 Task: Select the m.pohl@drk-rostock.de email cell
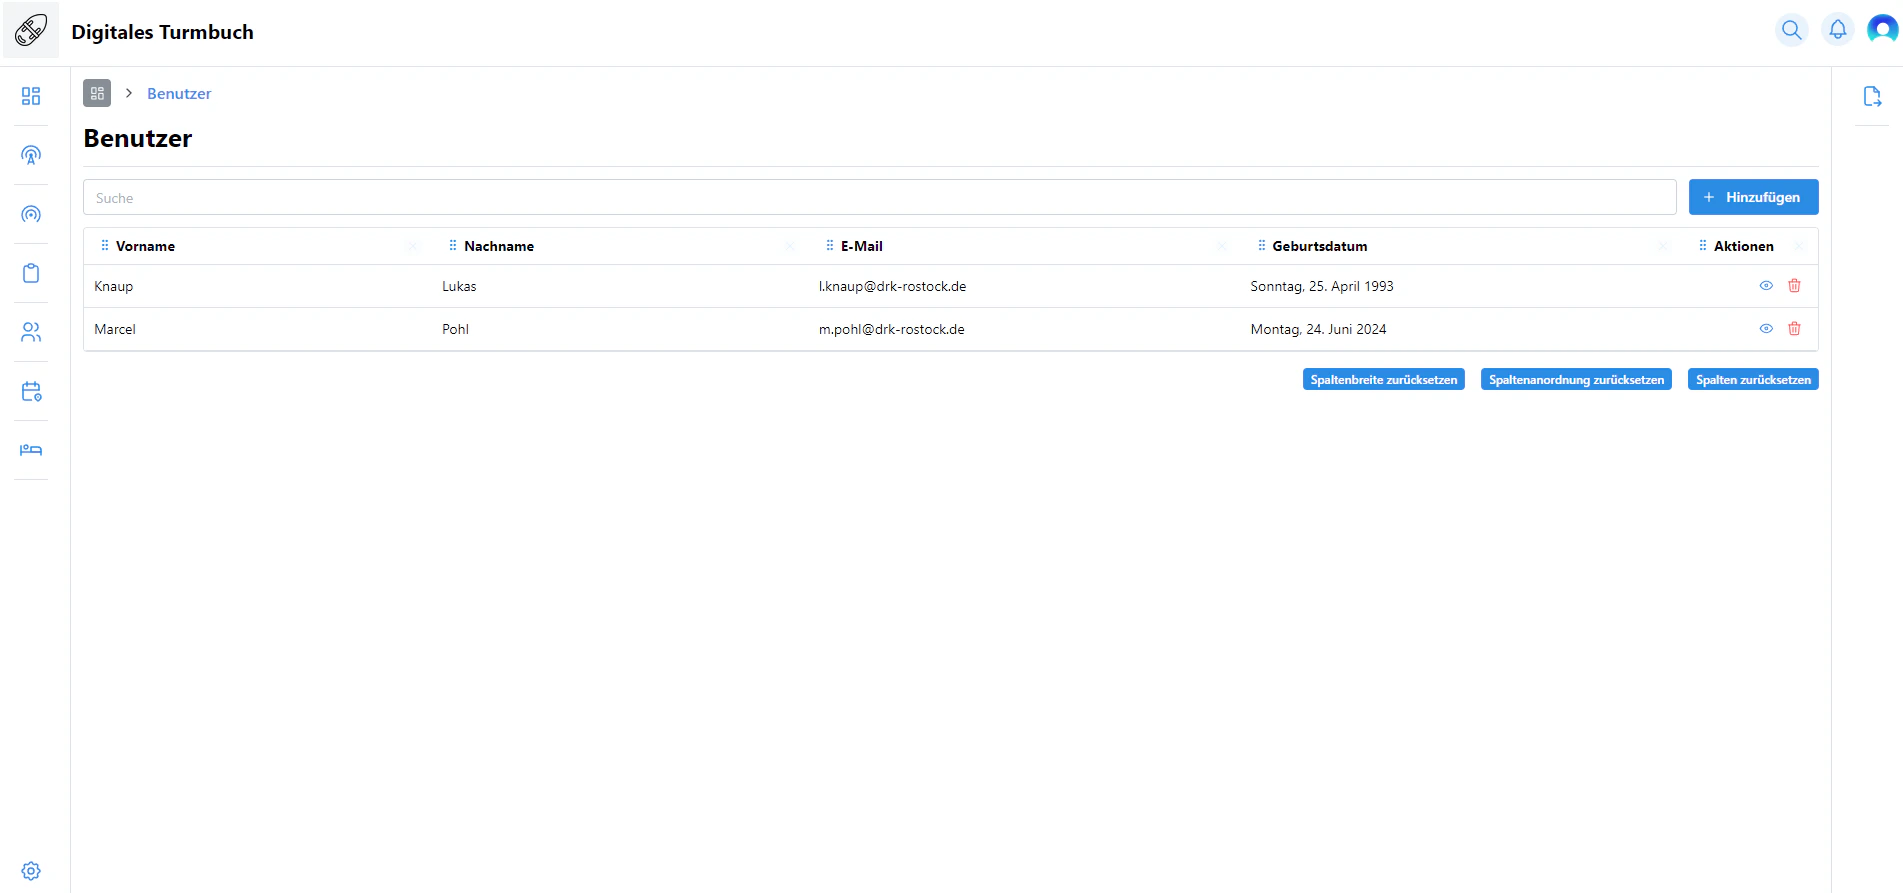892,329
